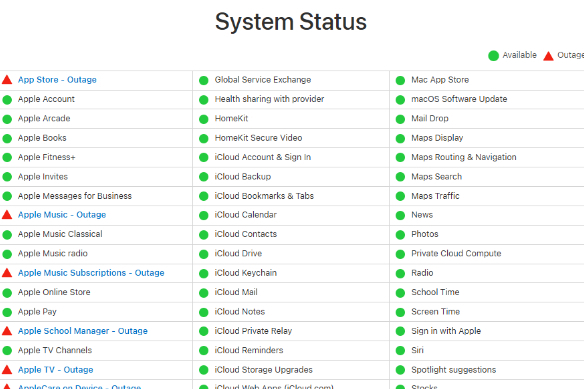Click the Maps Traffic entry
584x389 pixels.
point(435,196)
